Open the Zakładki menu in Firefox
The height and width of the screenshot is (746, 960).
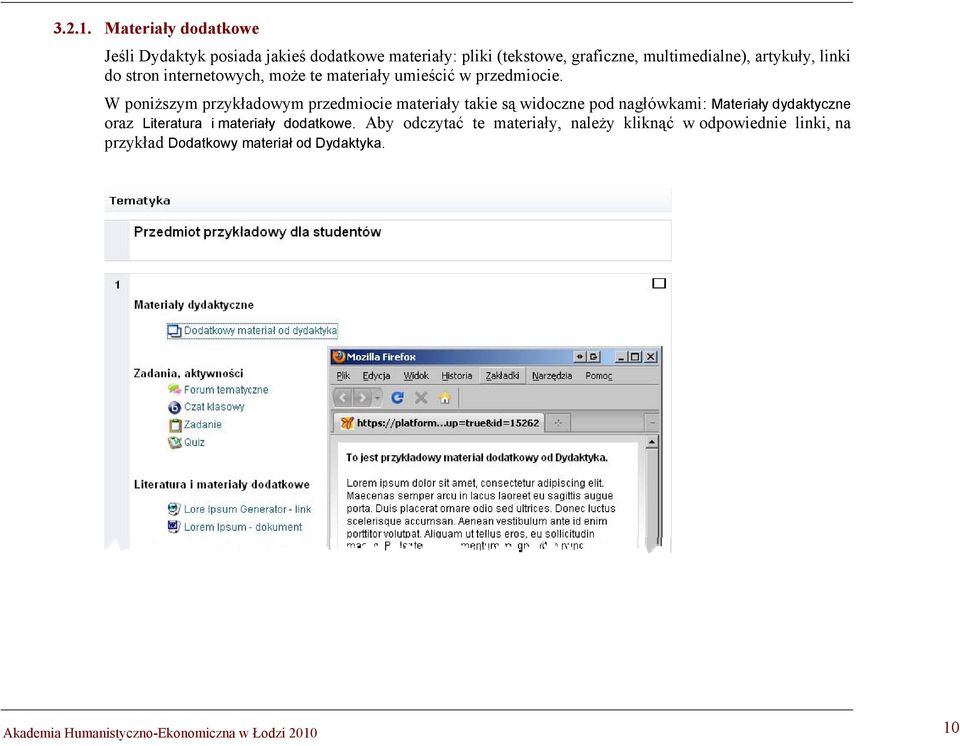coord(502,375)
